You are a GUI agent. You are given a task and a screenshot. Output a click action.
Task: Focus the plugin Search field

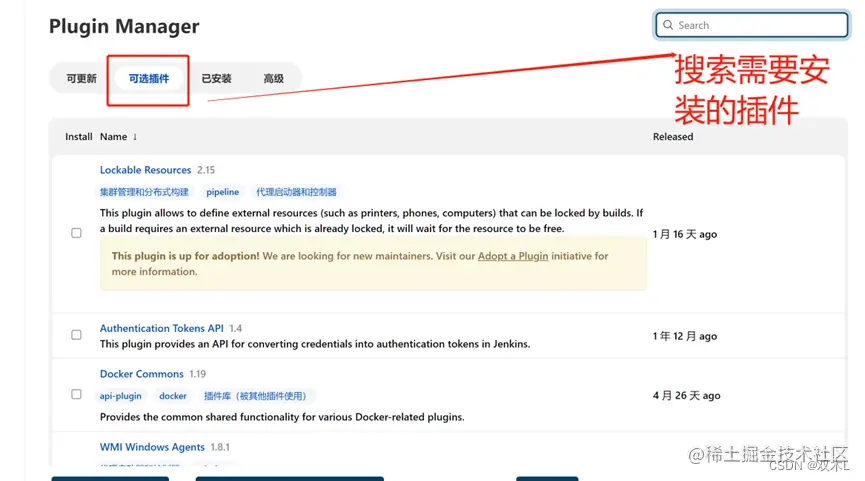[751, 25]
